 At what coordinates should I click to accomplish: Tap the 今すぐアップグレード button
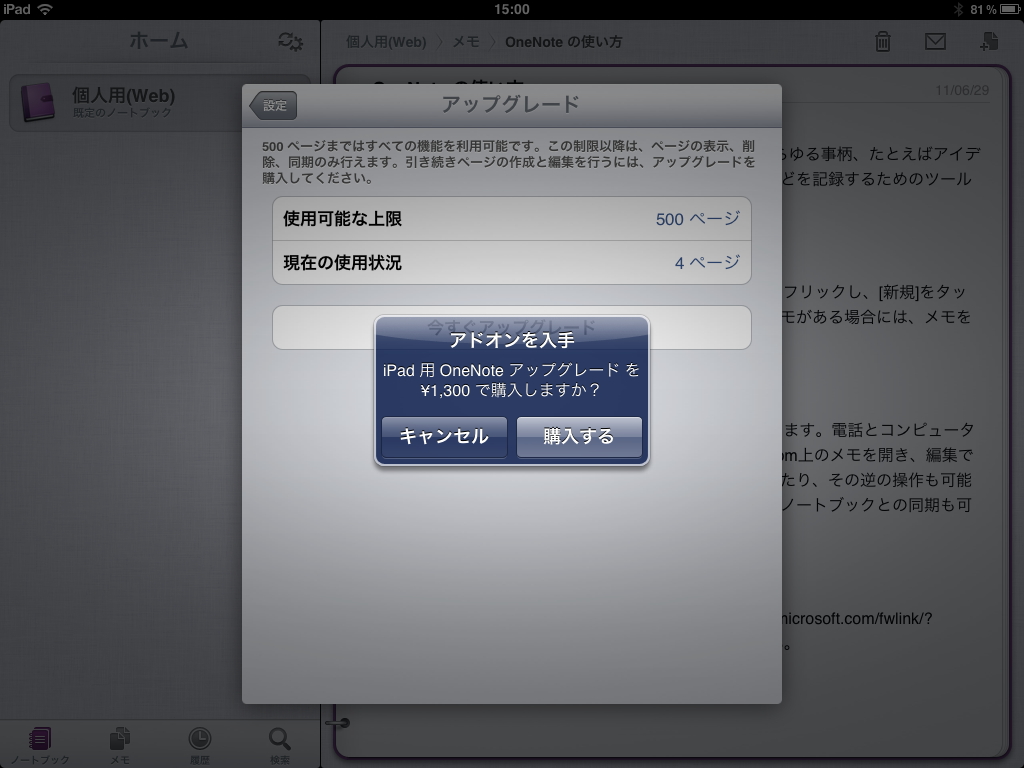(x=511, y=327)
